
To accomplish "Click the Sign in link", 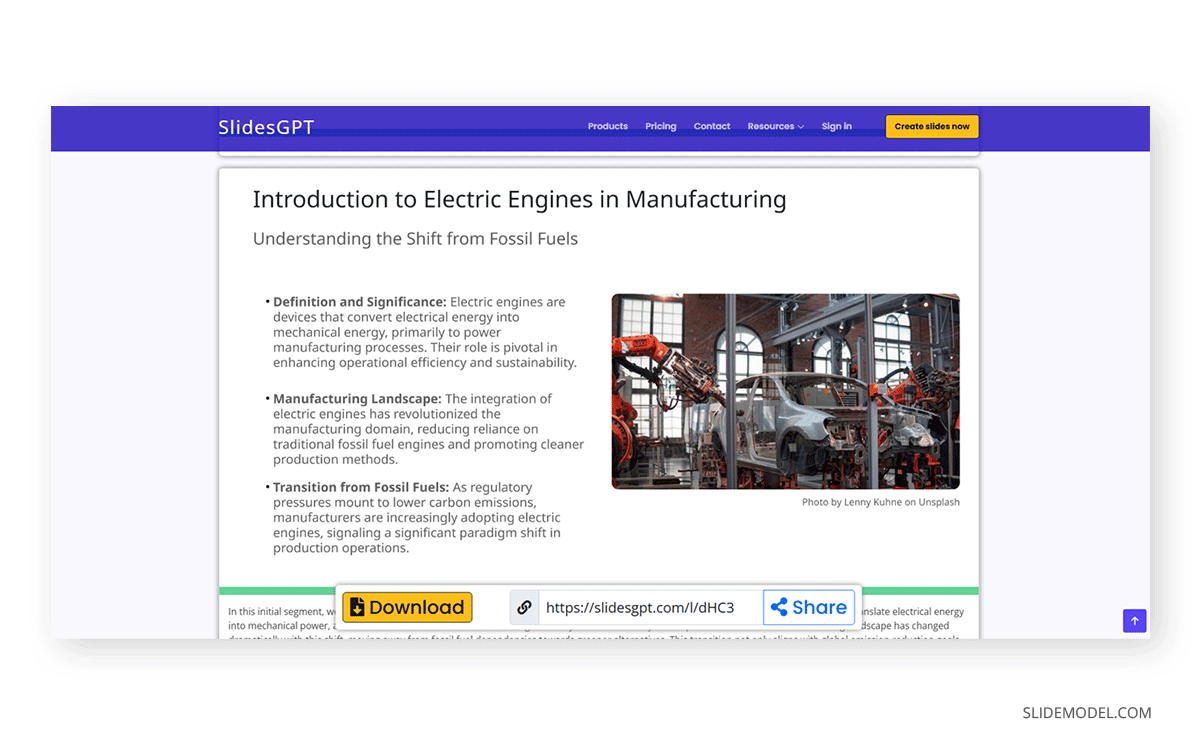I will (x=837, y=126).
